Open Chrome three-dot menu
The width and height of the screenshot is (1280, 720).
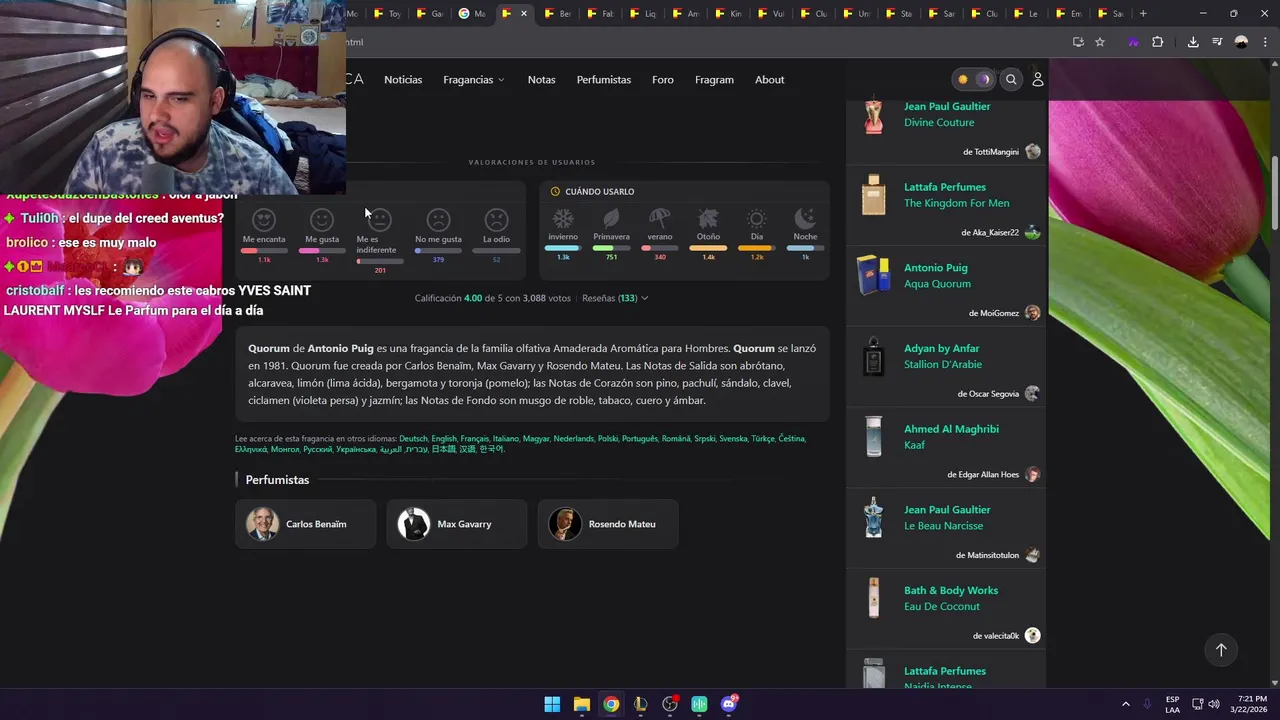pos(1263,42)
